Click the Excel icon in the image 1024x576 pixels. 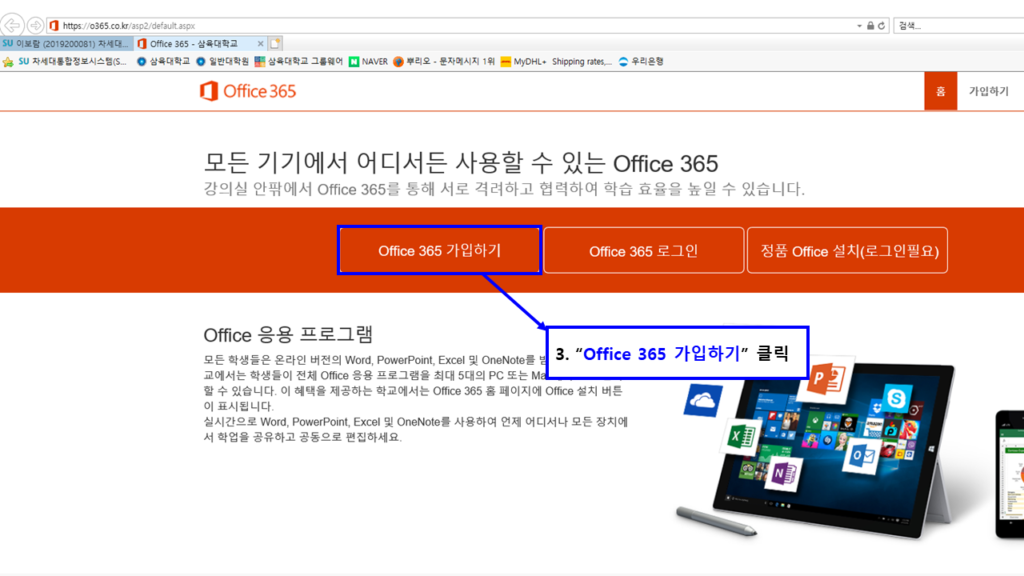pos(741,436)
